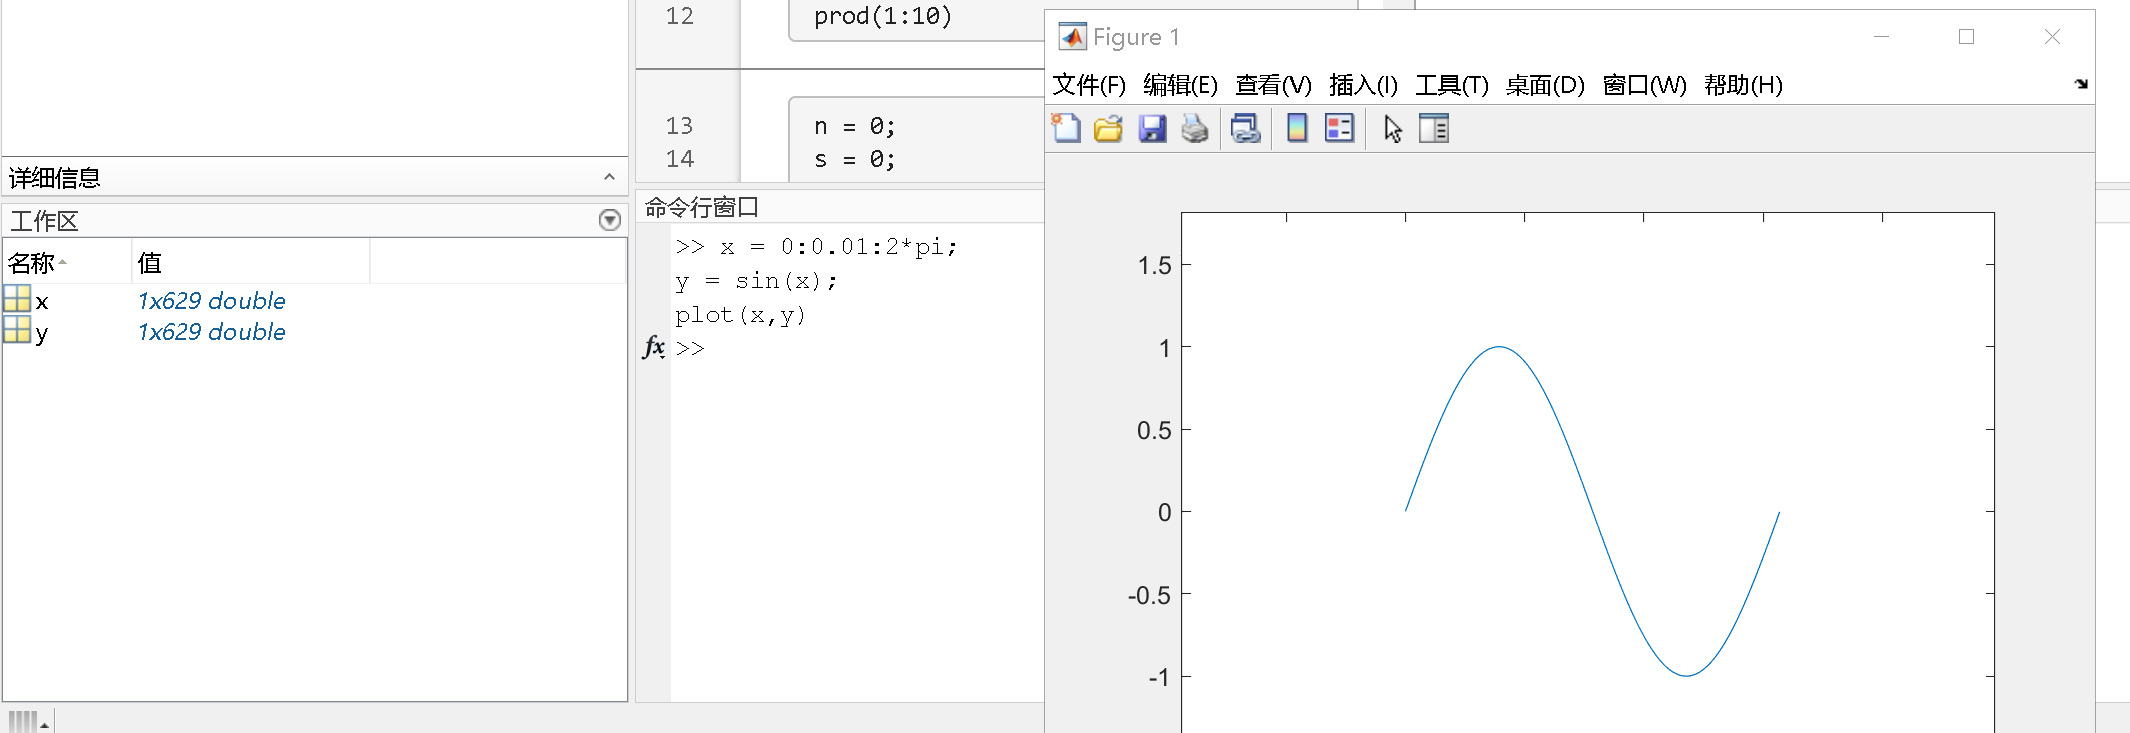Open the 工具(T) menu in Figure 1

[1451, 85]
